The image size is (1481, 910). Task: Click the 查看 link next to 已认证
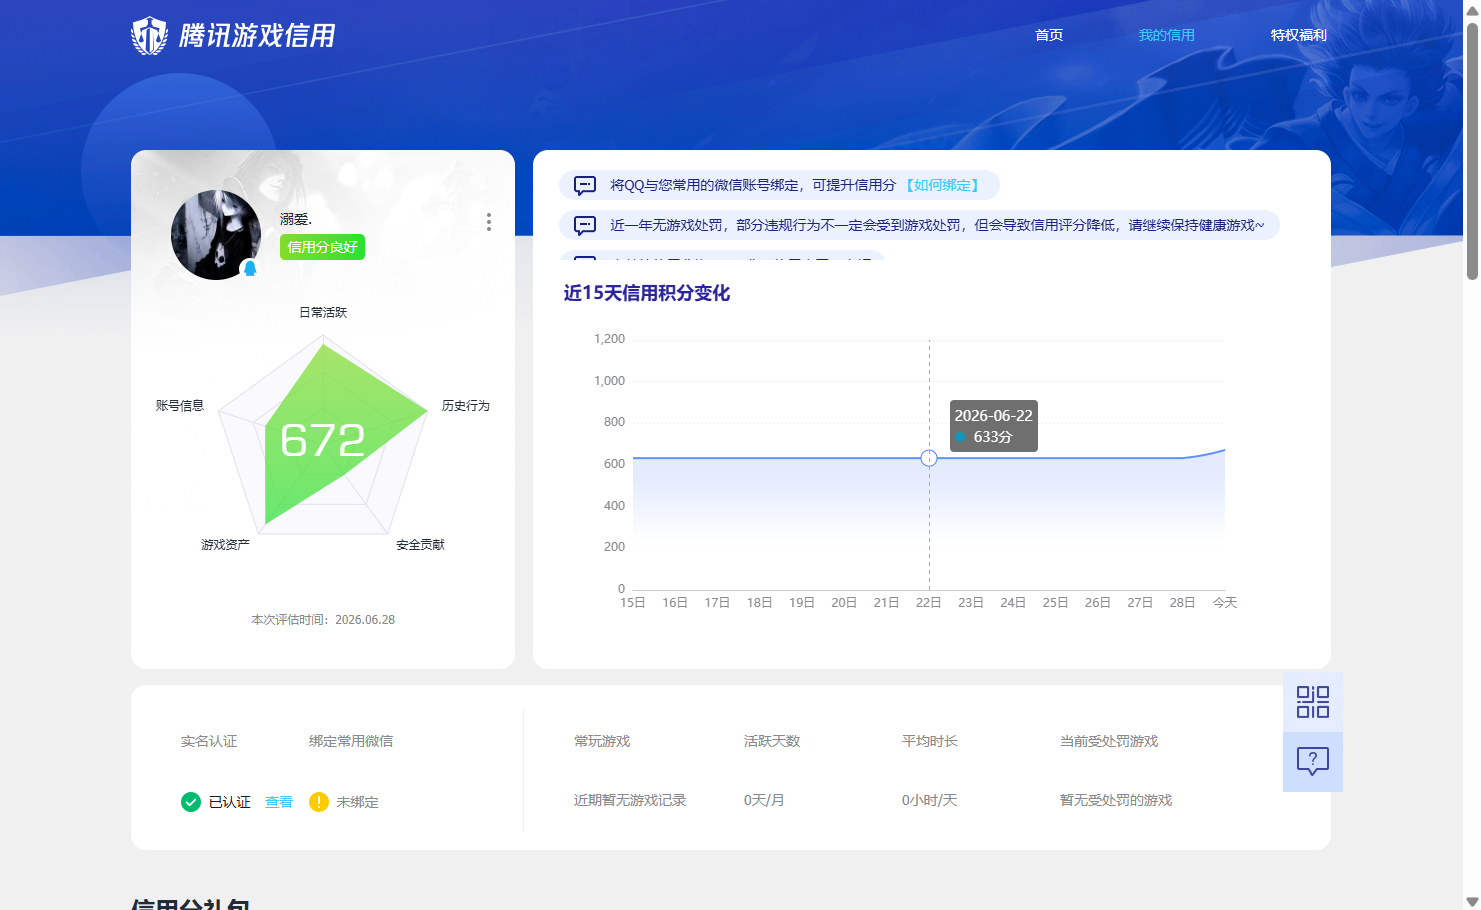coord(279,802)
